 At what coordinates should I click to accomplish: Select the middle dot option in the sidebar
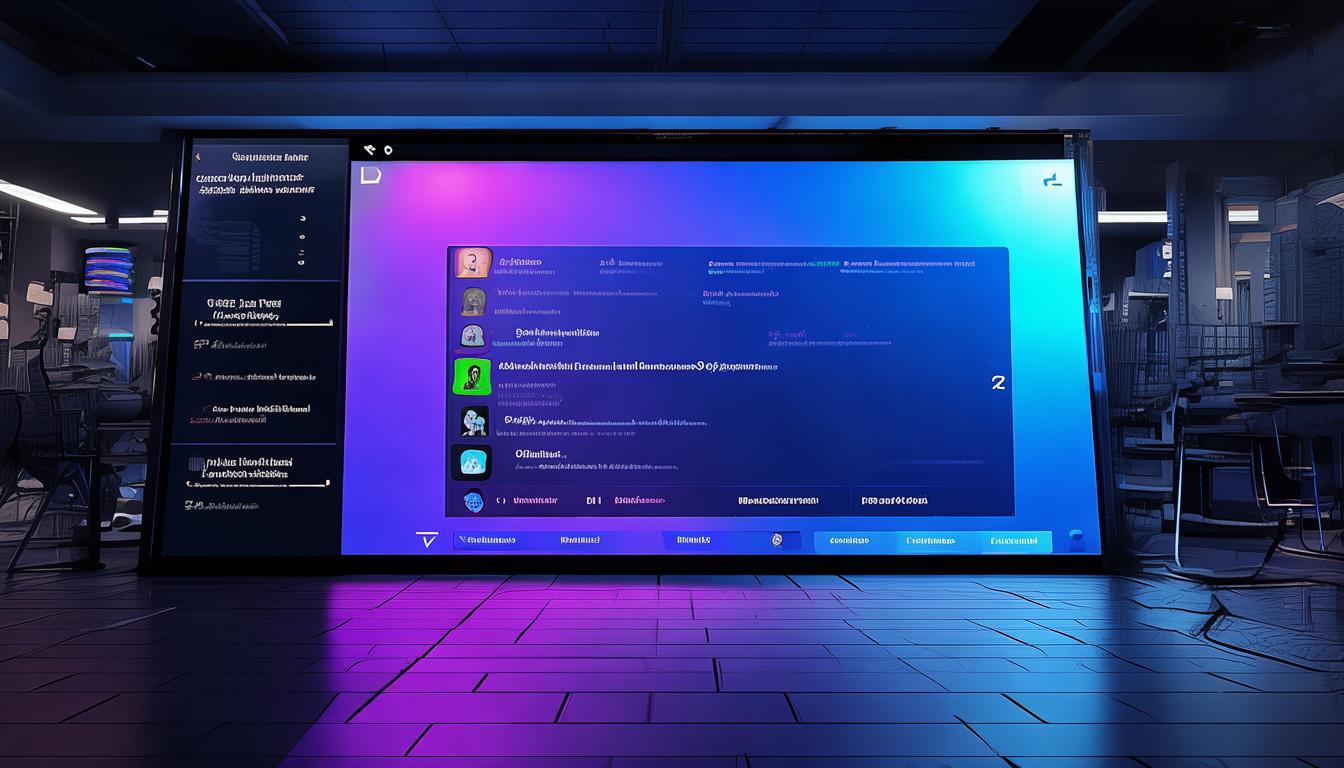tap(303, 237)
